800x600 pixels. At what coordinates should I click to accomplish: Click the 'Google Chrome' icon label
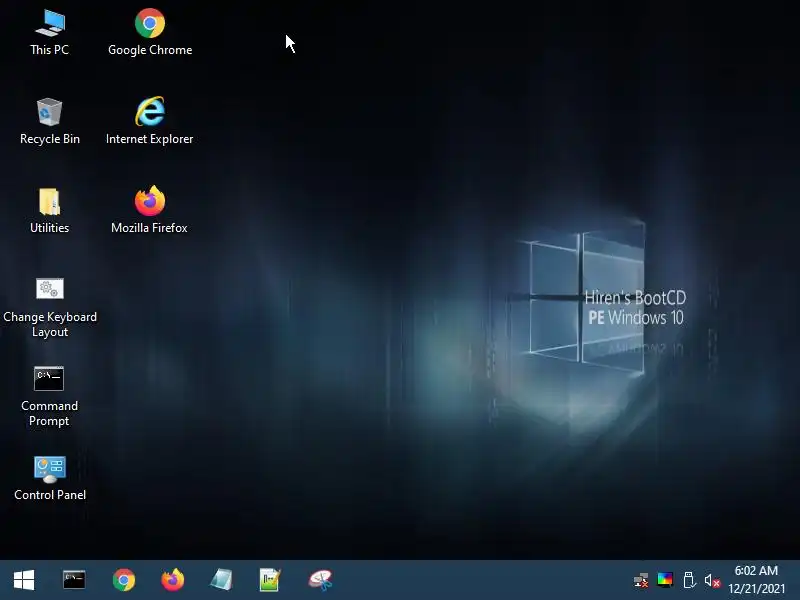click(150, 50)
